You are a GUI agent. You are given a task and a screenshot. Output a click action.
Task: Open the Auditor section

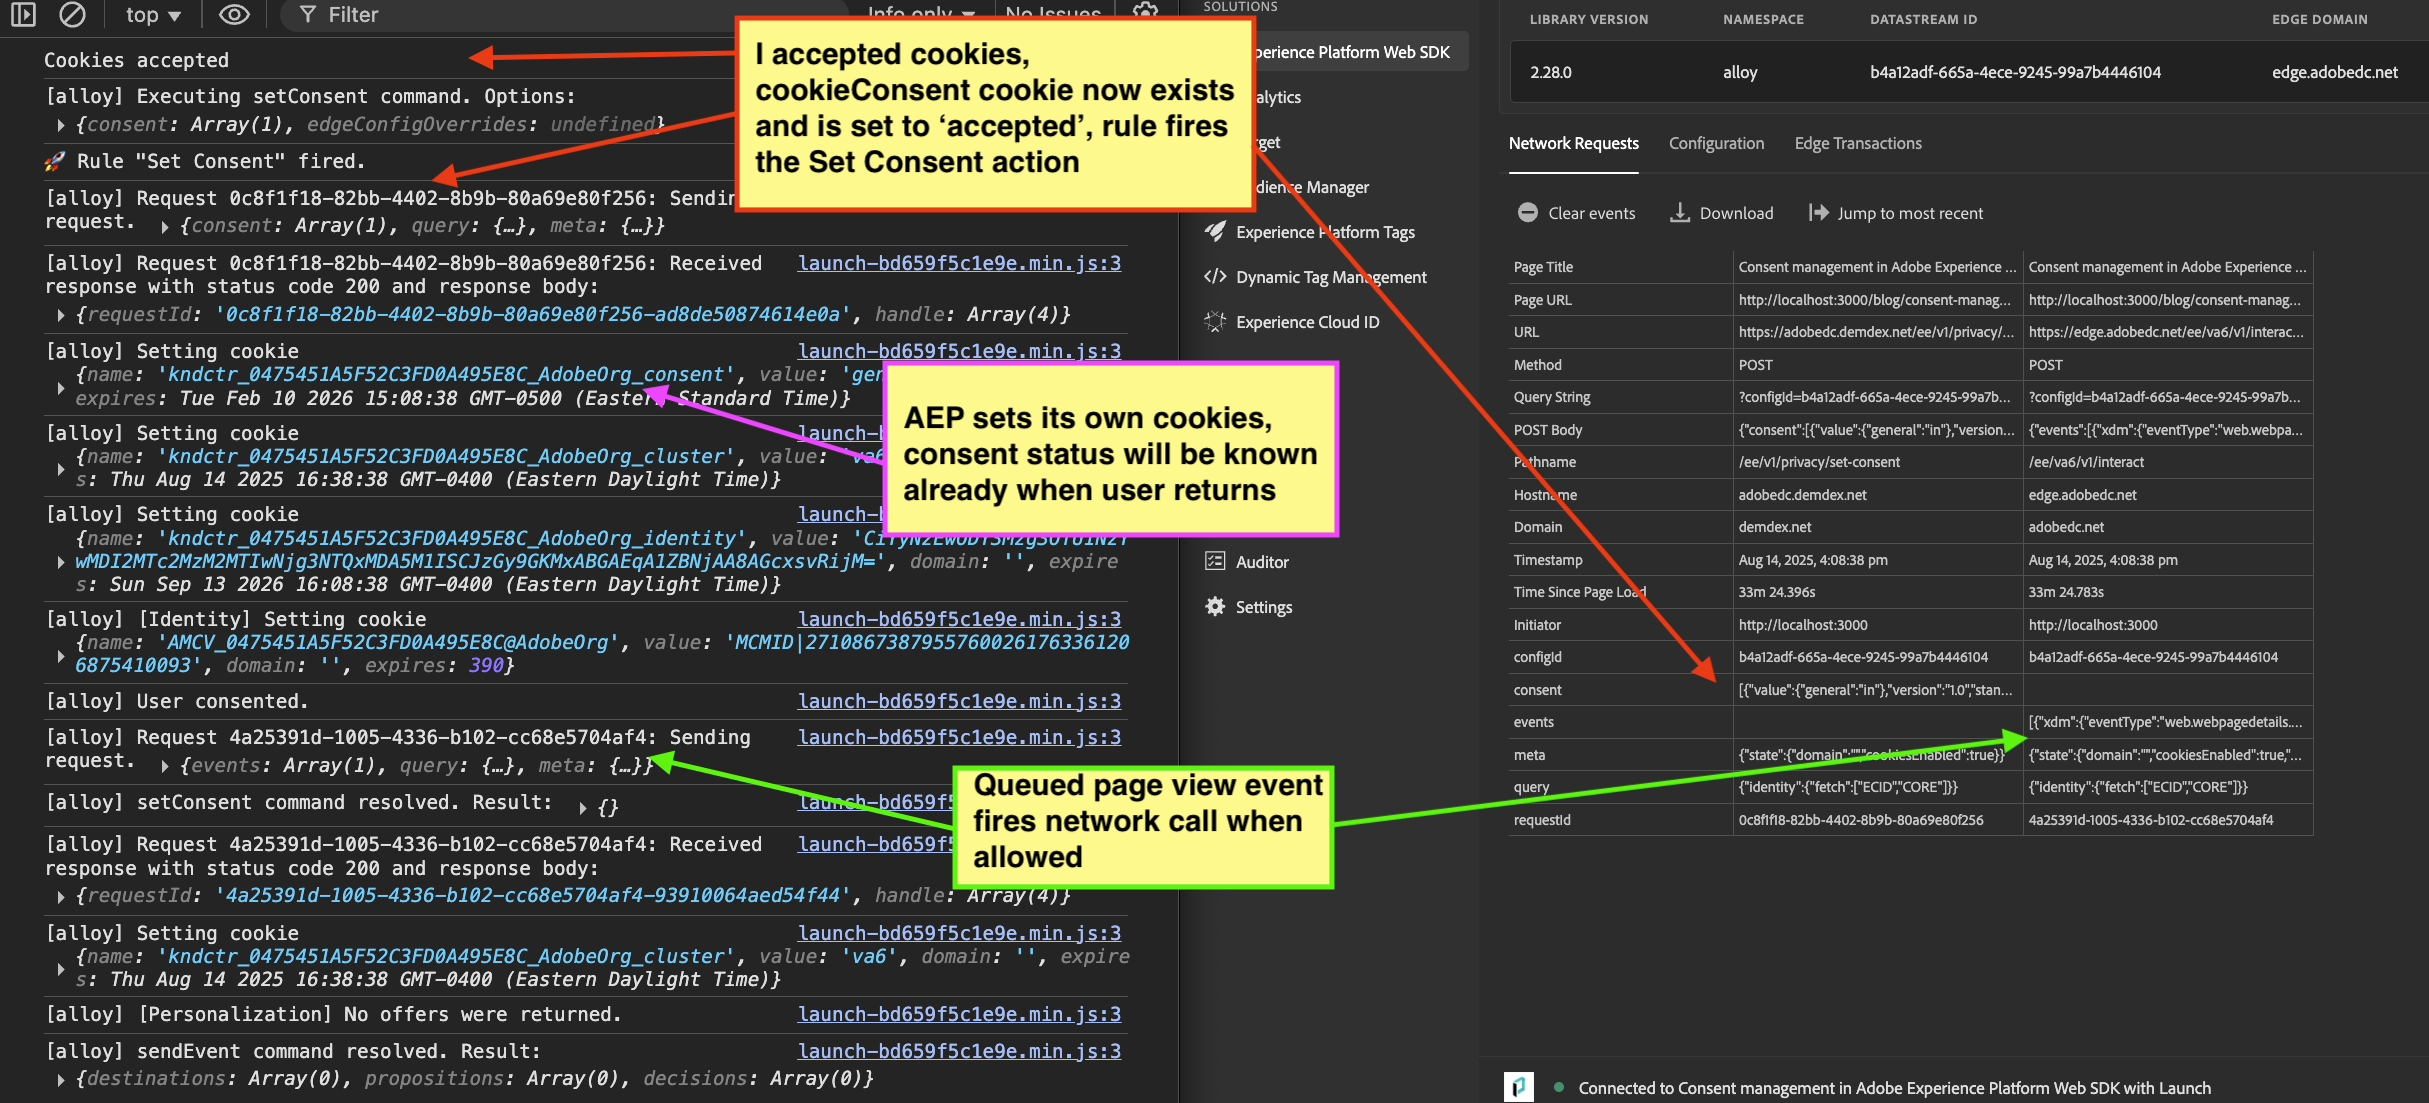[x=1262, y=562]
